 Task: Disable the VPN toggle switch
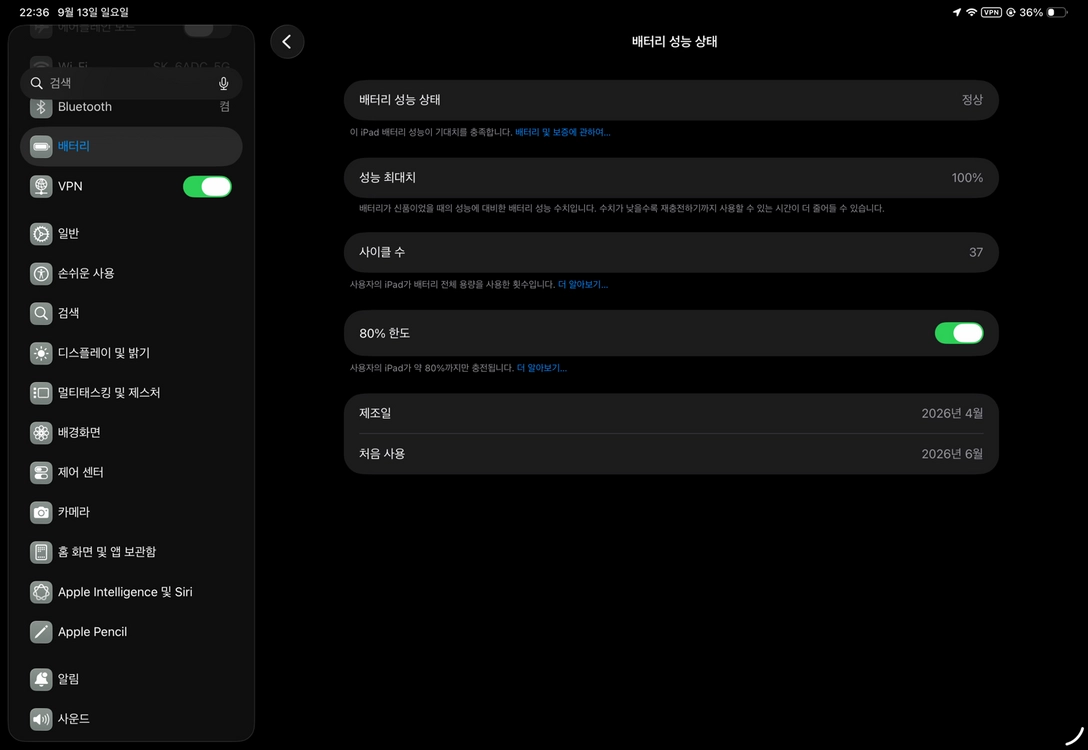[x=207, y=187]
